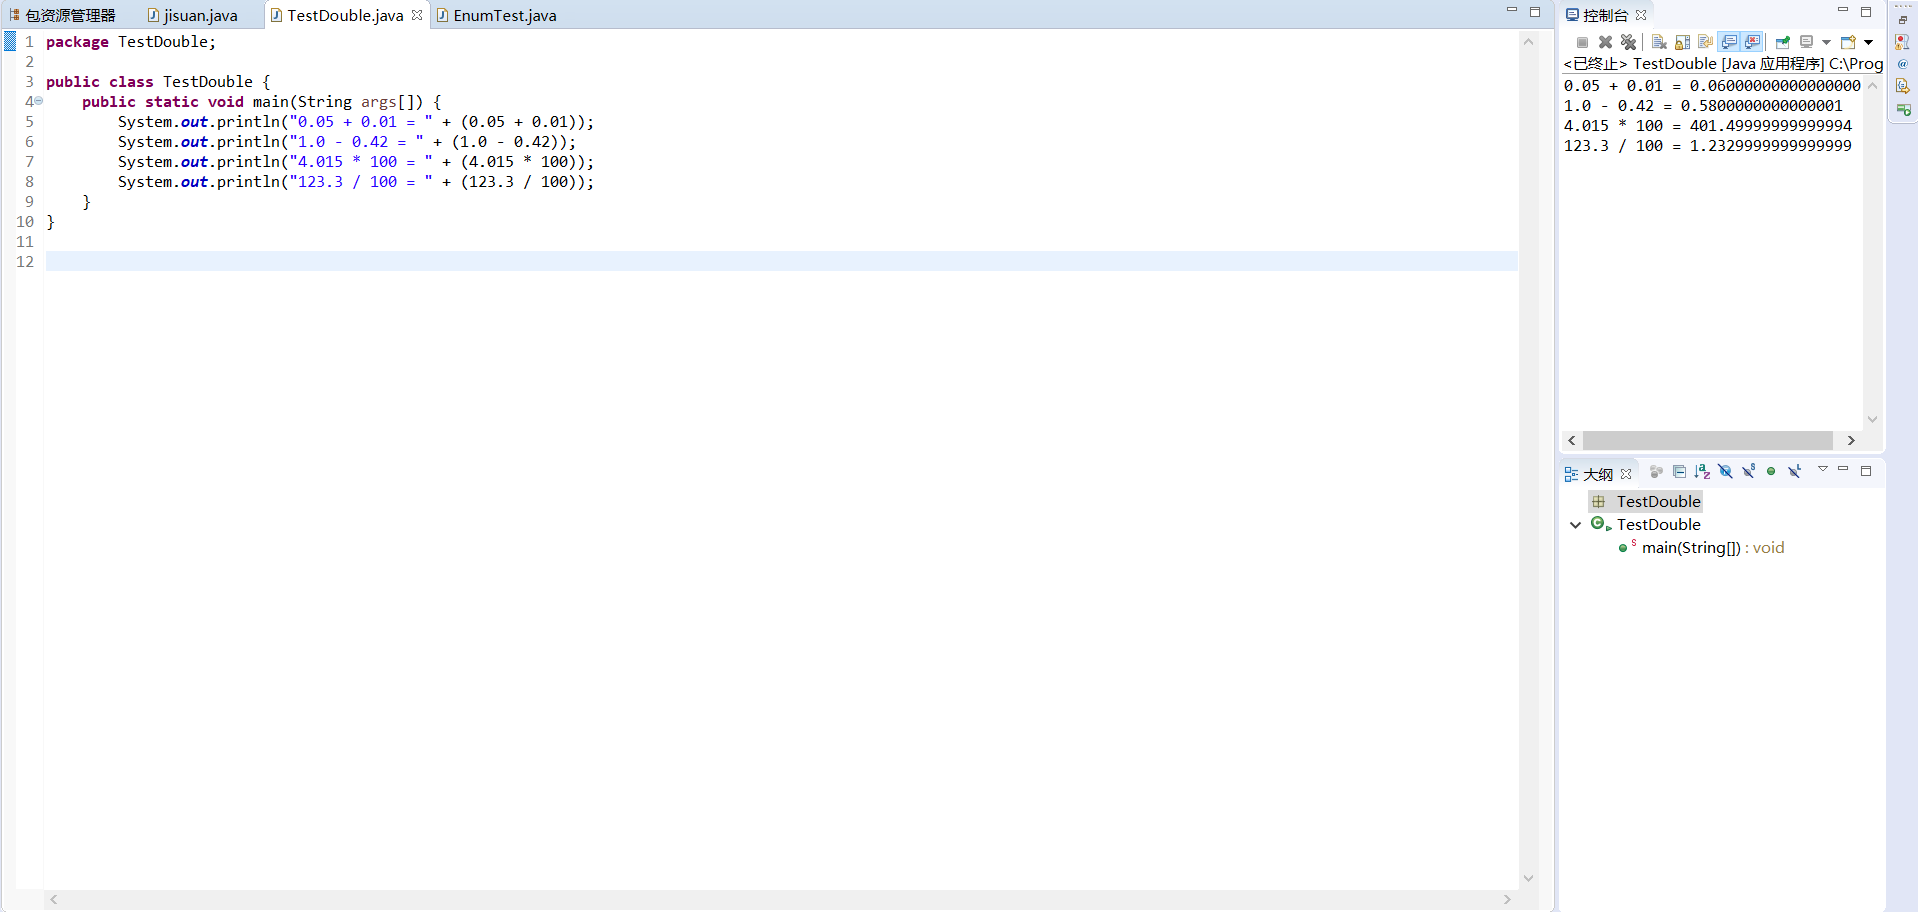
Task: Open the outline View Menu triangle
Action: [1823, 469]
